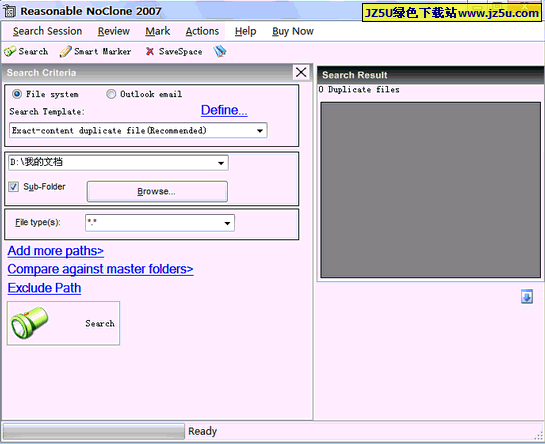The height and width of the screenshot is (444, 545).
Task: Select the File system radio button
Action: 16,94
